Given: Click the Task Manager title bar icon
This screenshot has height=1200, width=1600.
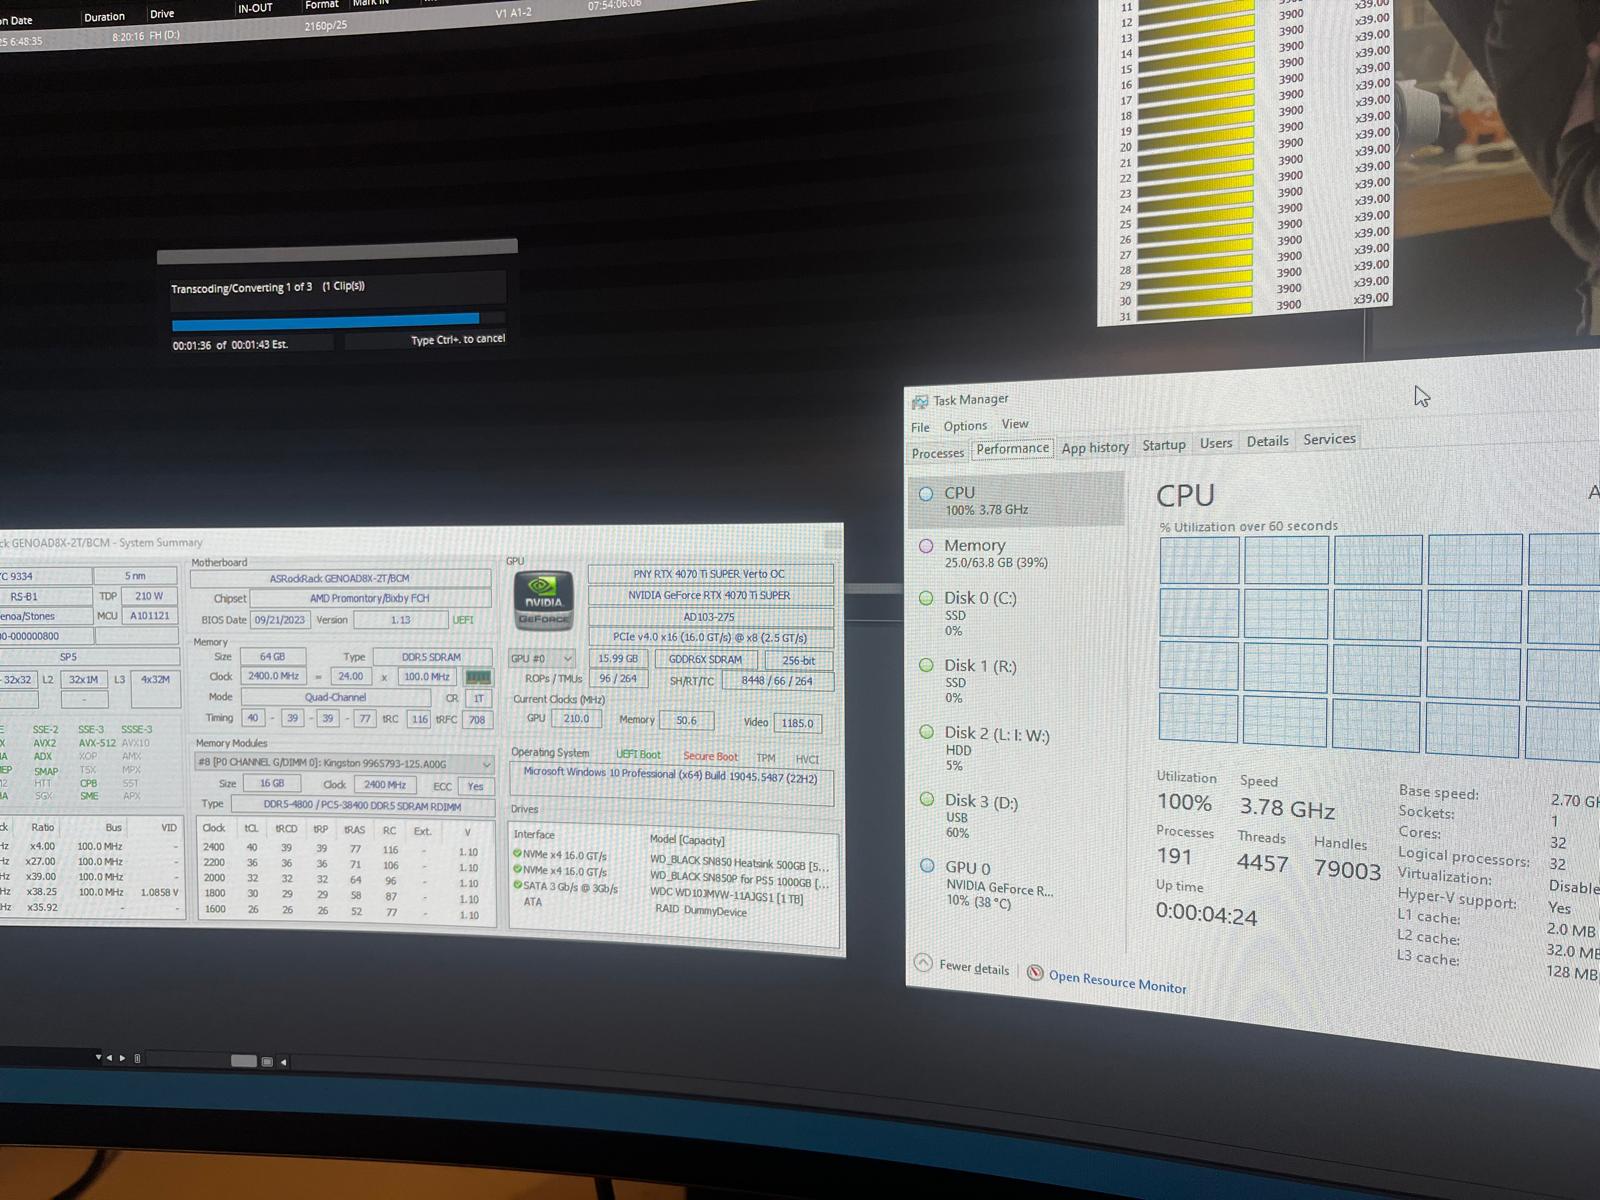Looking at the screenshot, I should (x=919, y=401).
